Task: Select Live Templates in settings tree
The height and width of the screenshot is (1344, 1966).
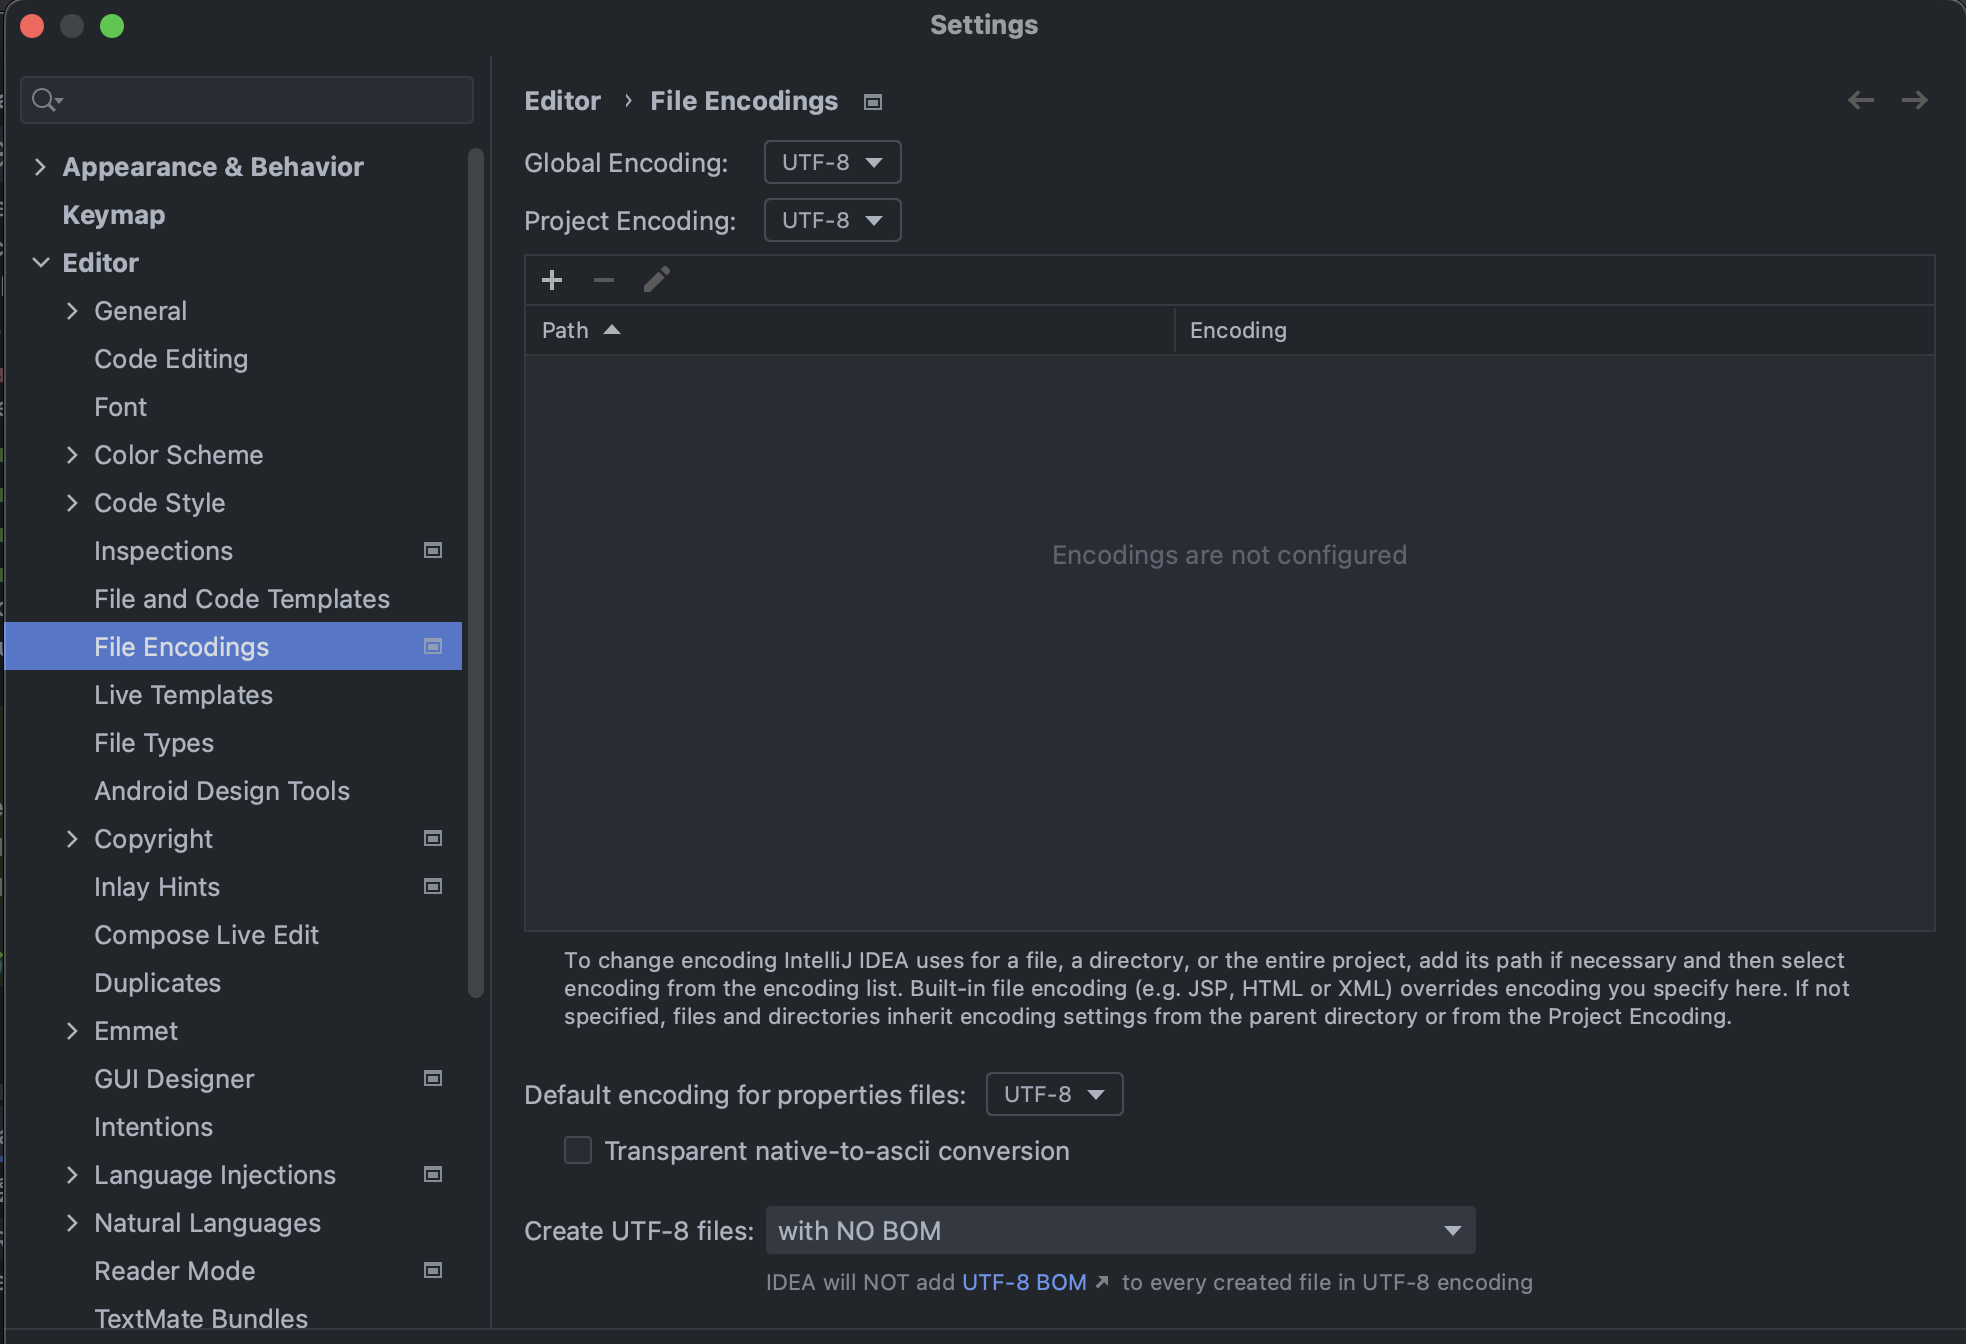Action: [x=183, y=695]
